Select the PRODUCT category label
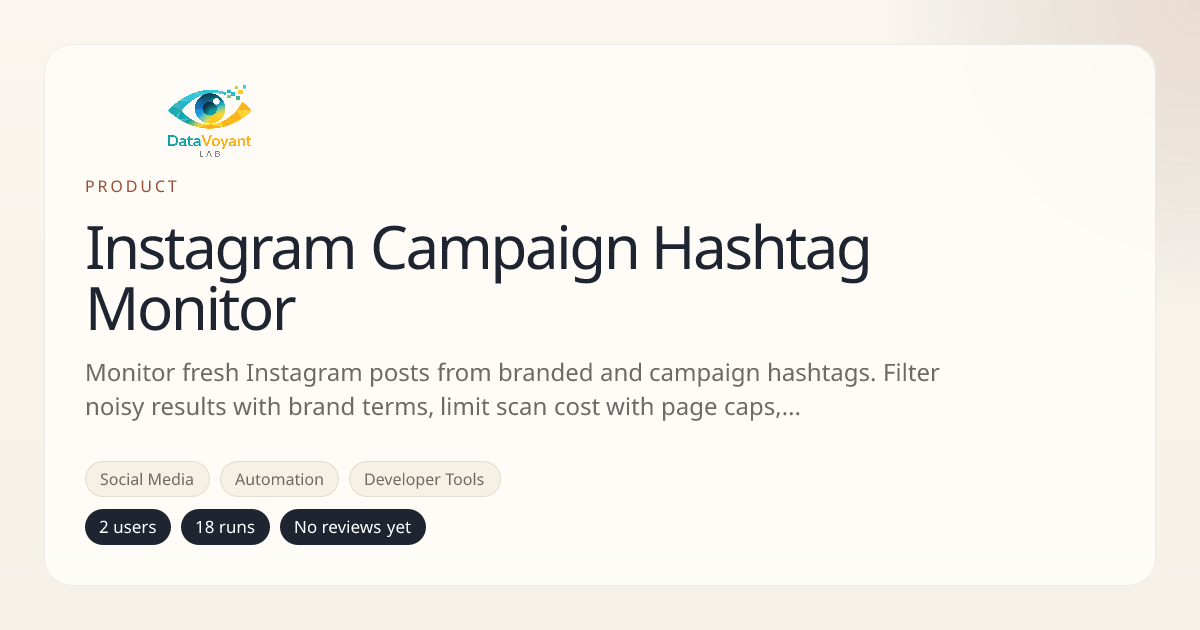Image resolution: width=1200 pixels, height=630 pixels. pyautogui.click(x=132, y=186)
